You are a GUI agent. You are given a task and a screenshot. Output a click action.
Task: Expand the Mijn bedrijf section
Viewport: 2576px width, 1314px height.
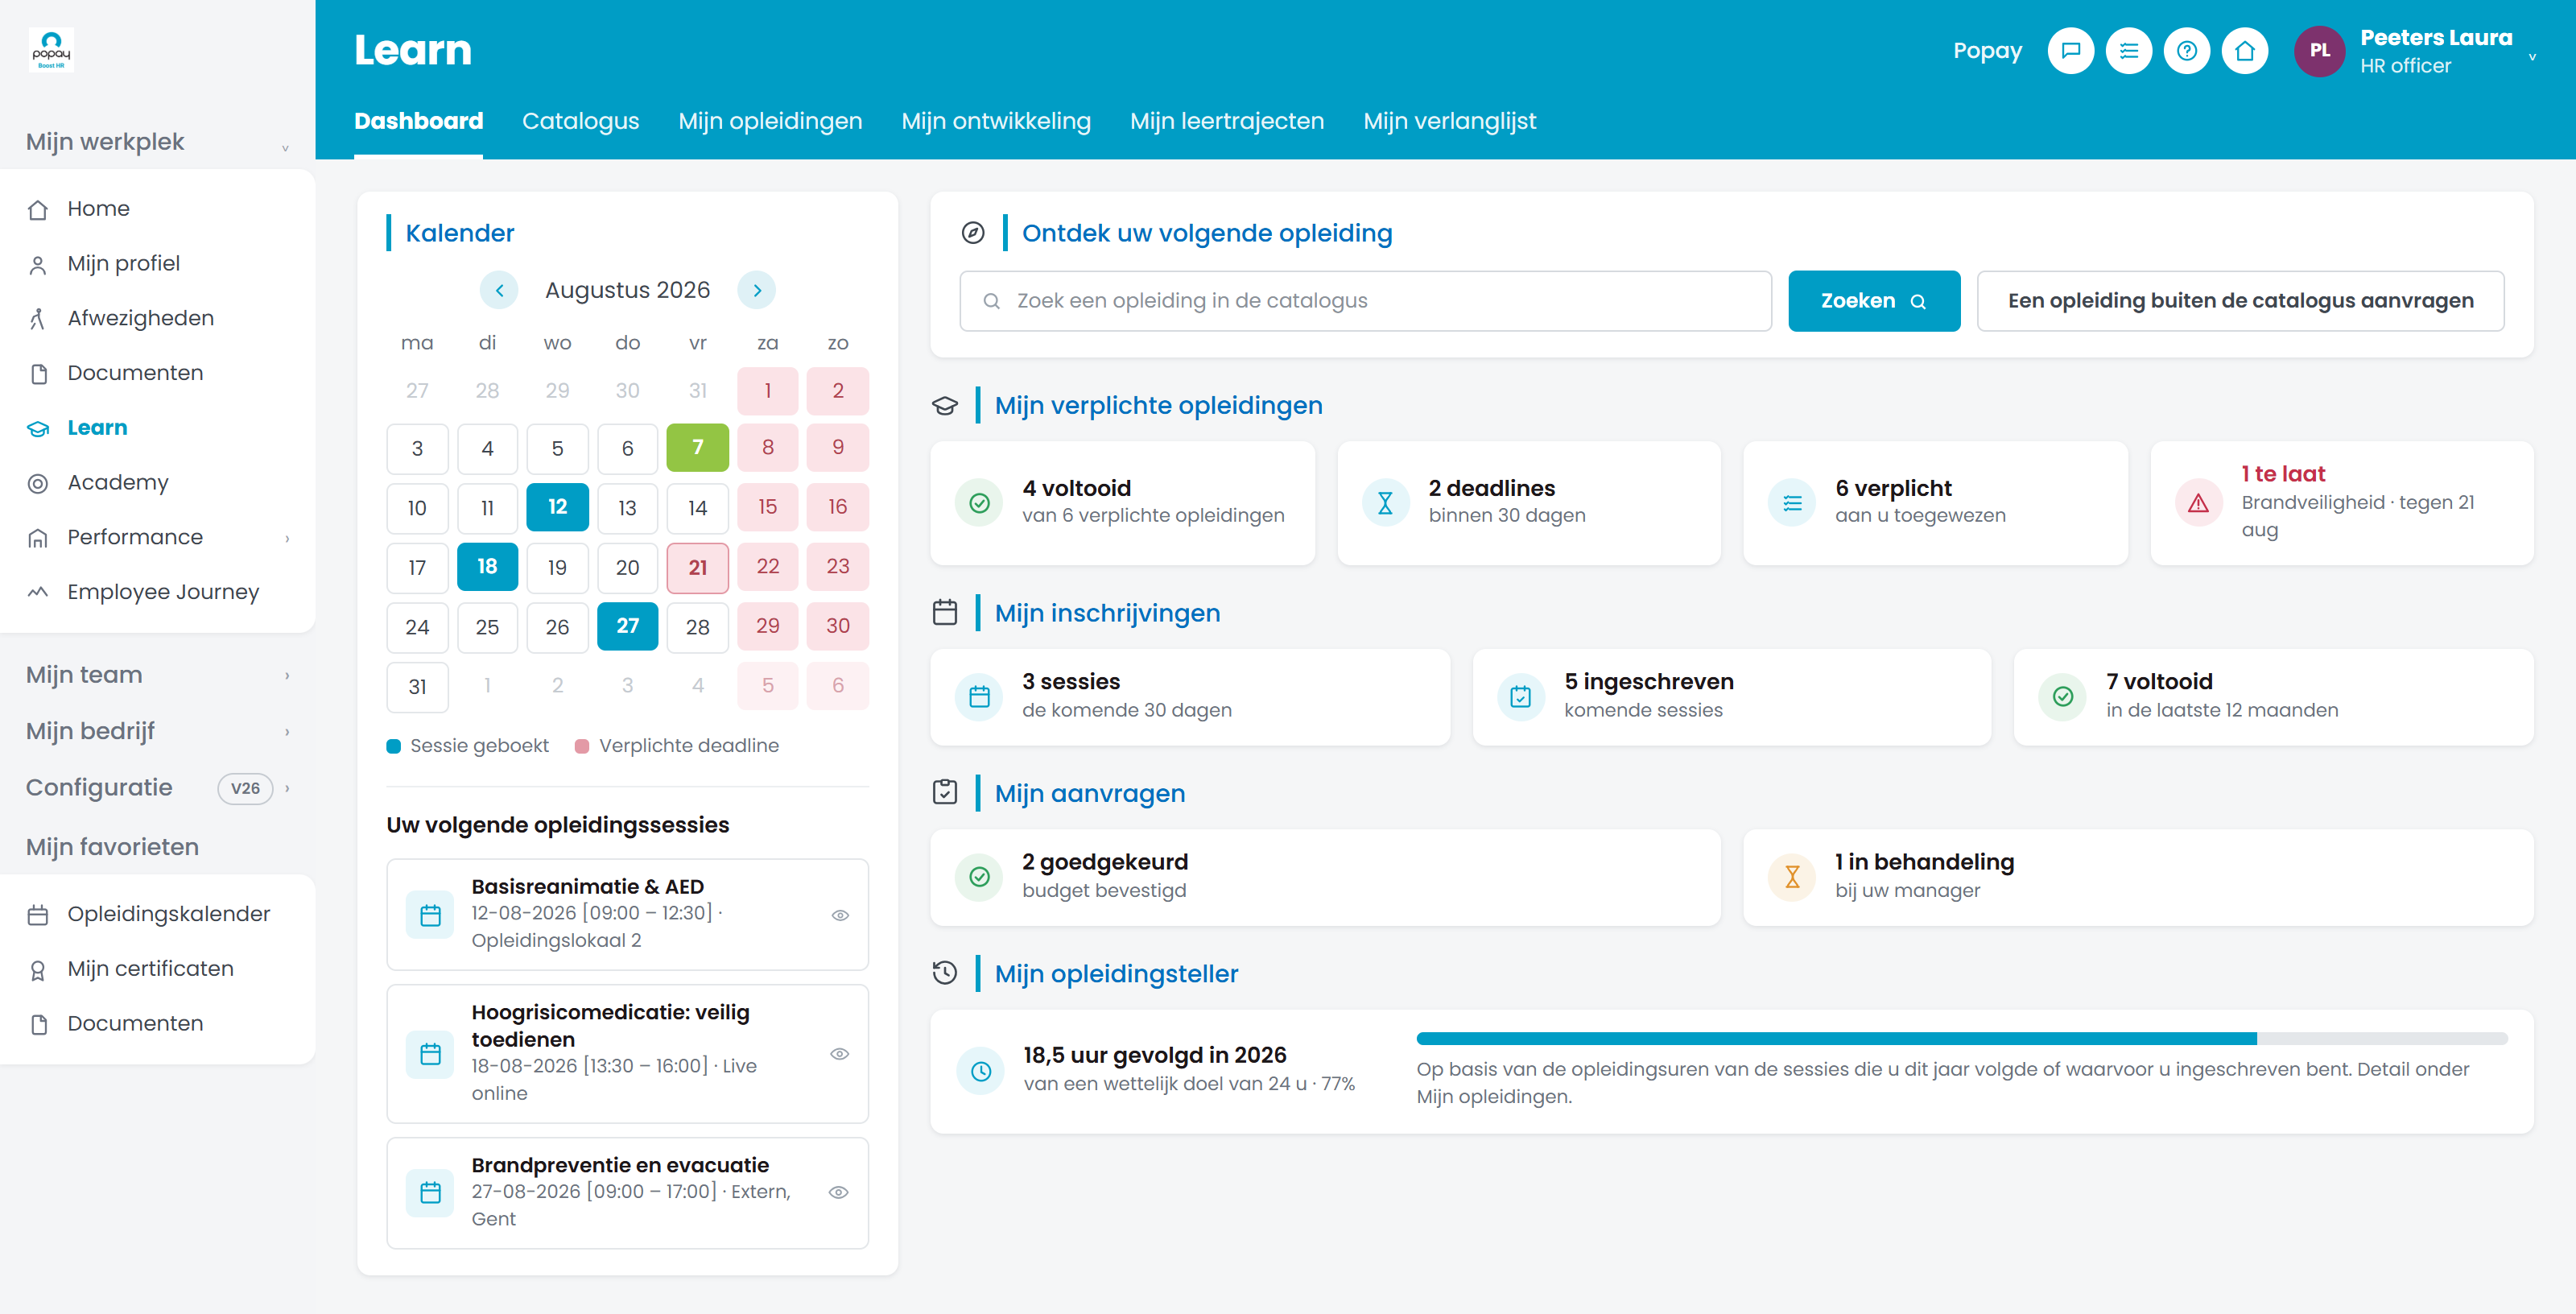pyautogui.click(x=287, y=732)
